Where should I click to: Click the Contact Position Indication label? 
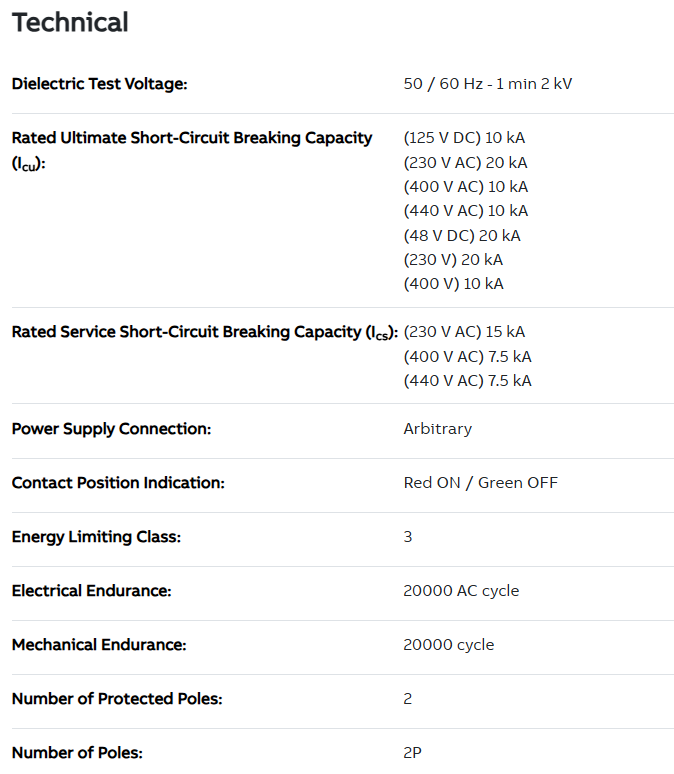(x=118, y=483)
